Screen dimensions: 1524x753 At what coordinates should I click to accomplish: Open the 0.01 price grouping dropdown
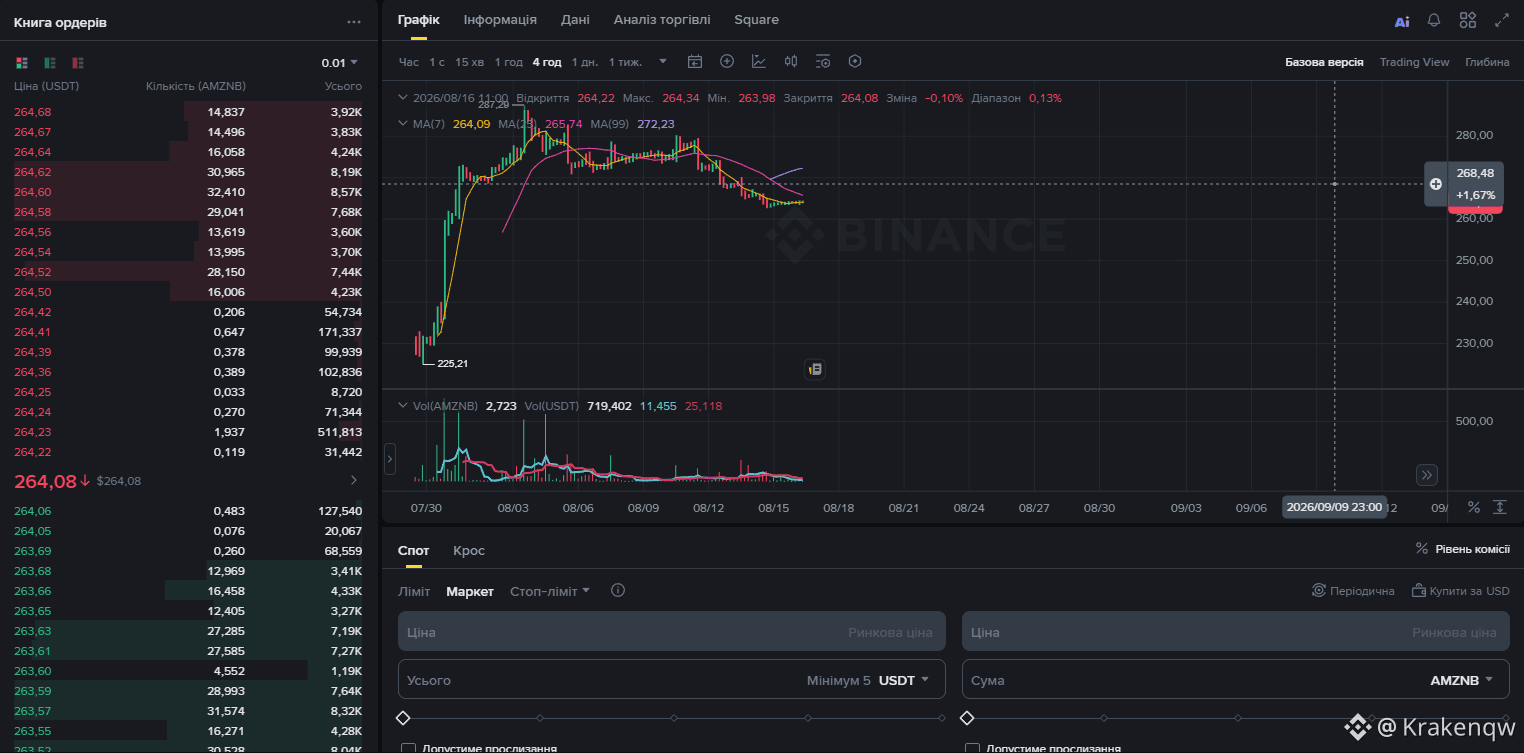(339, 63)
